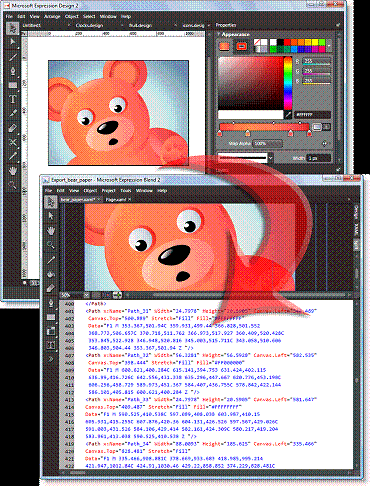Image resolution: width=370 pixels, height=486 pixels.
Task: Open Window menu in Expression Blend
Action: tap(144, 191)
